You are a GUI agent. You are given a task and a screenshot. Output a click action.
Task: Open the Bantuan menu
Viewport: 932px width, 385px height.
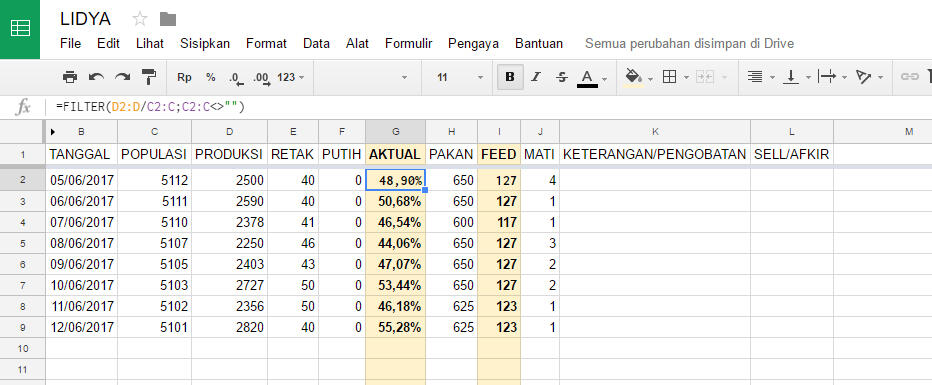click(539, 43)
